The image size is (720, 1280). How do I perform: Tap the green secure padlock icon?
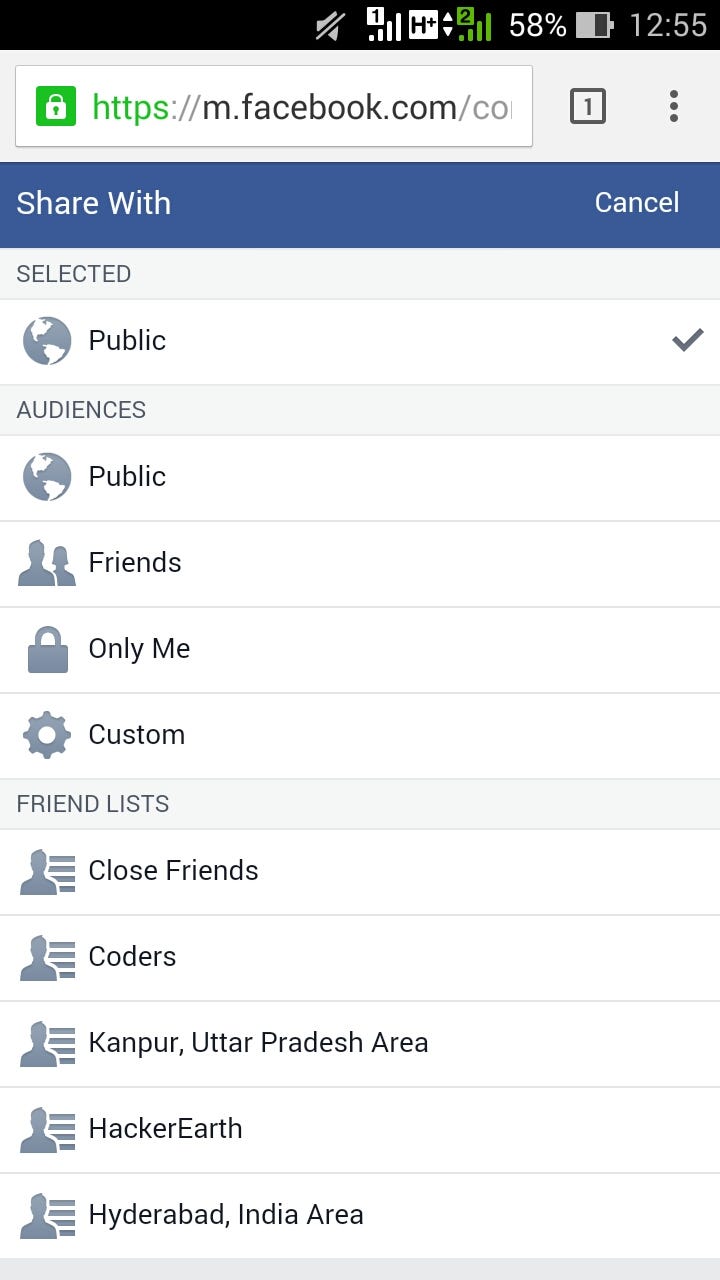tap(56, 106)
